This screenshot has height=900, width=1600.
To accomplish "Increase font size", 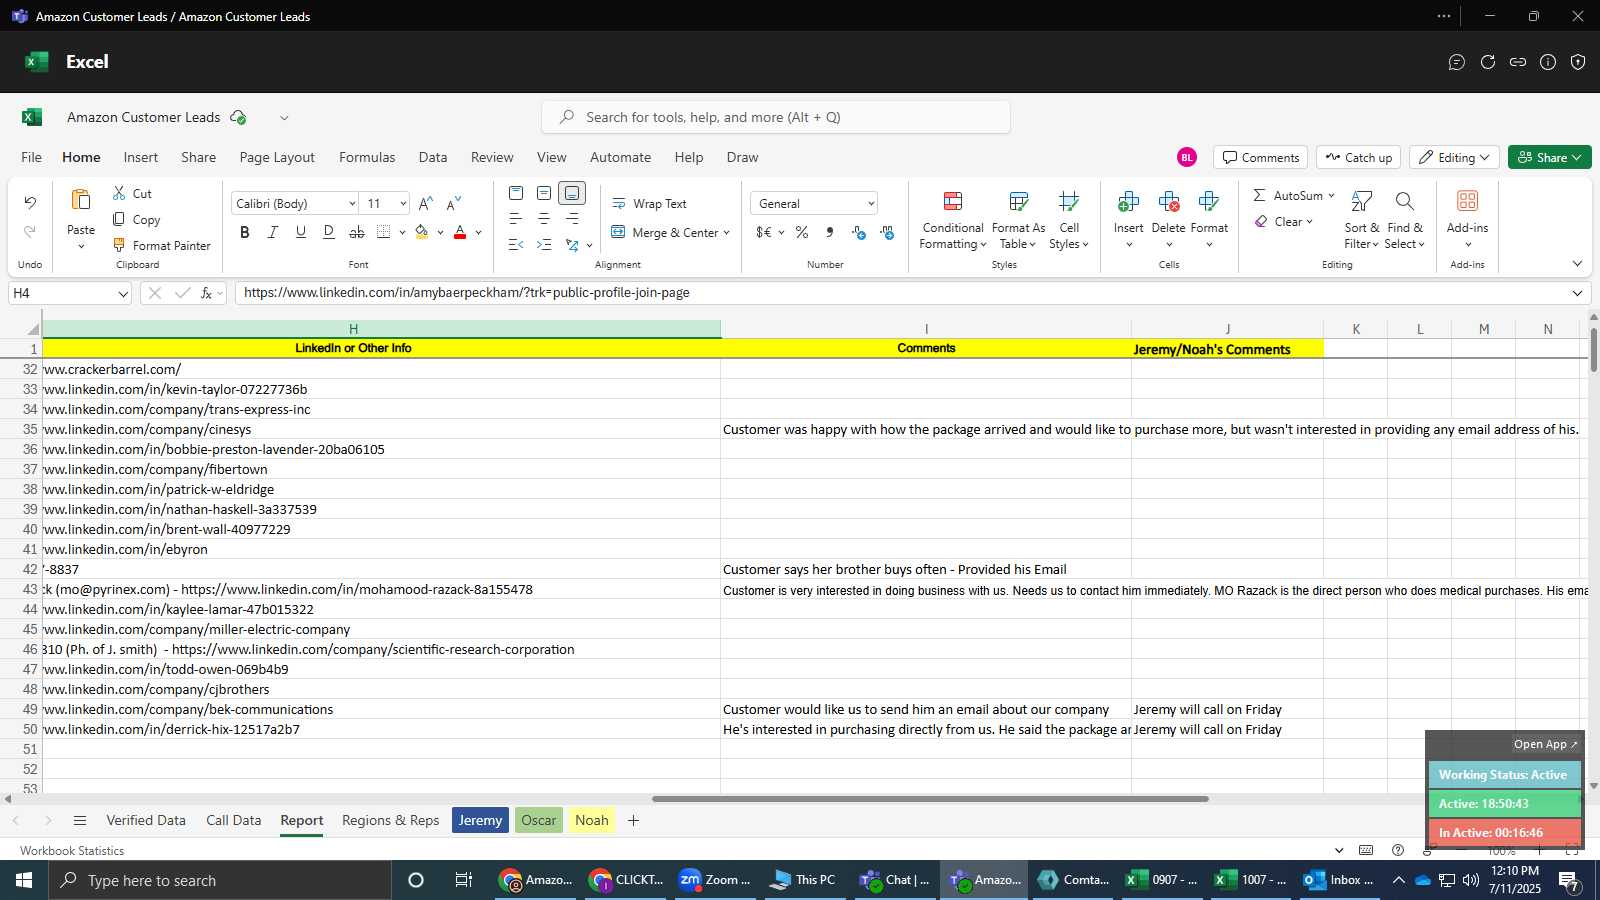I will [426, 203].
